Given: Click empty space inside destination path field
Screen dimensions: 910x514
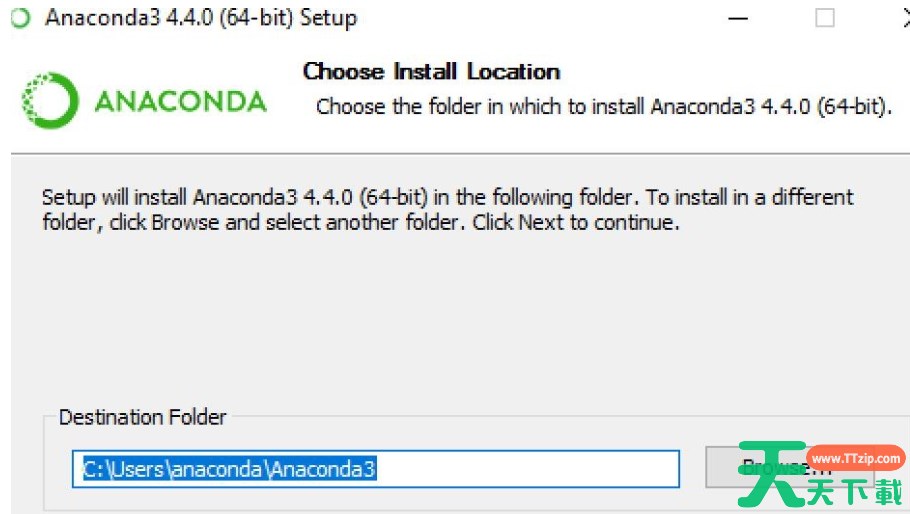Looking at the screenshot, I should click(530, 468).
